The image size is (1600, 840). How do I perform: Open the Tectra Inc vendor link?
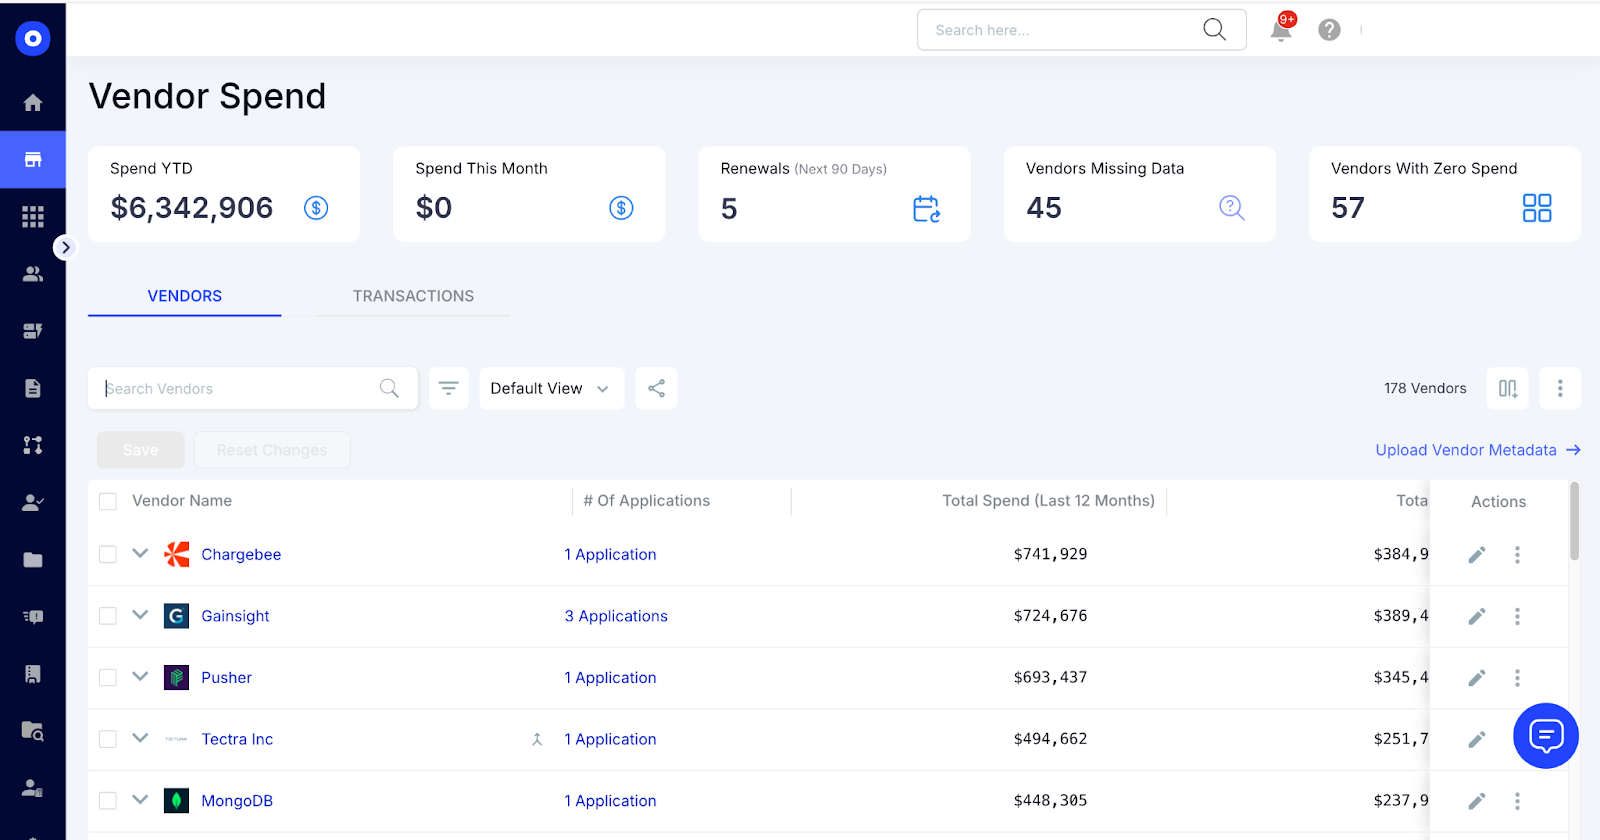pos(237,739)
